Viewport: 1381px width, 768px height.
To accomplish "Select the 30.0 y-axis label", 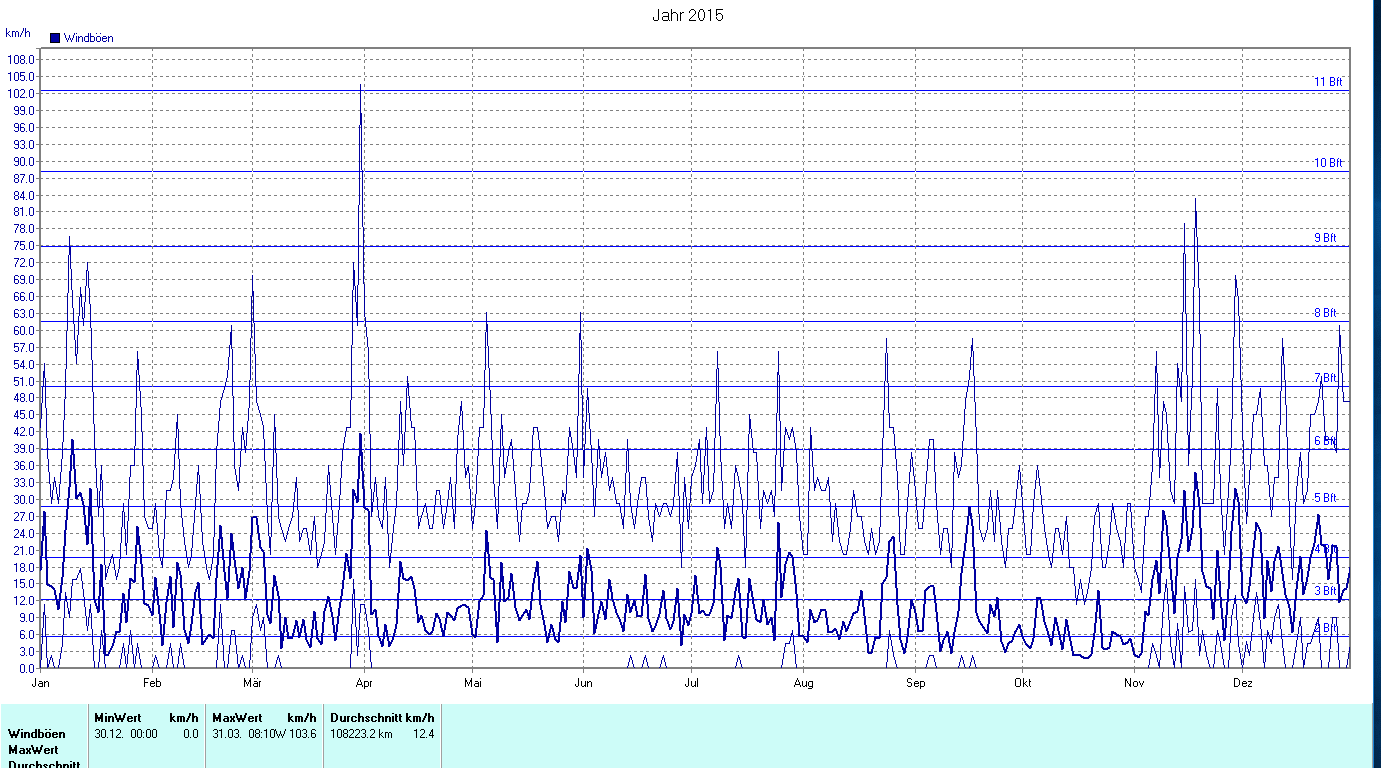I will 24,500.
